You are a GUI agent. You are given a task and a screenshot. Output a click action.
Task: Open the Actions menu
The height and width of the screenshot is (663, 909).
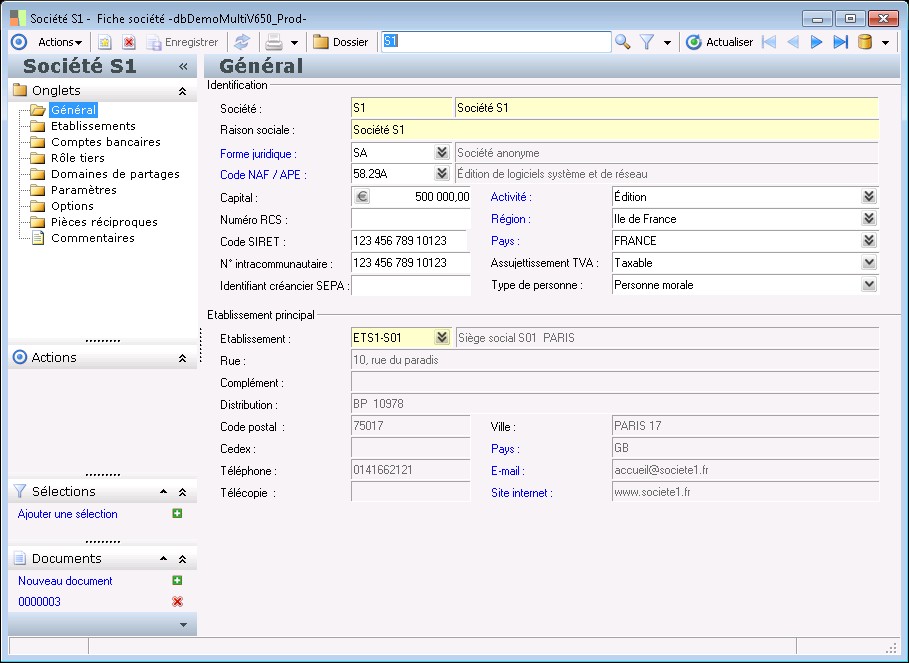click(x=59, y=42)
